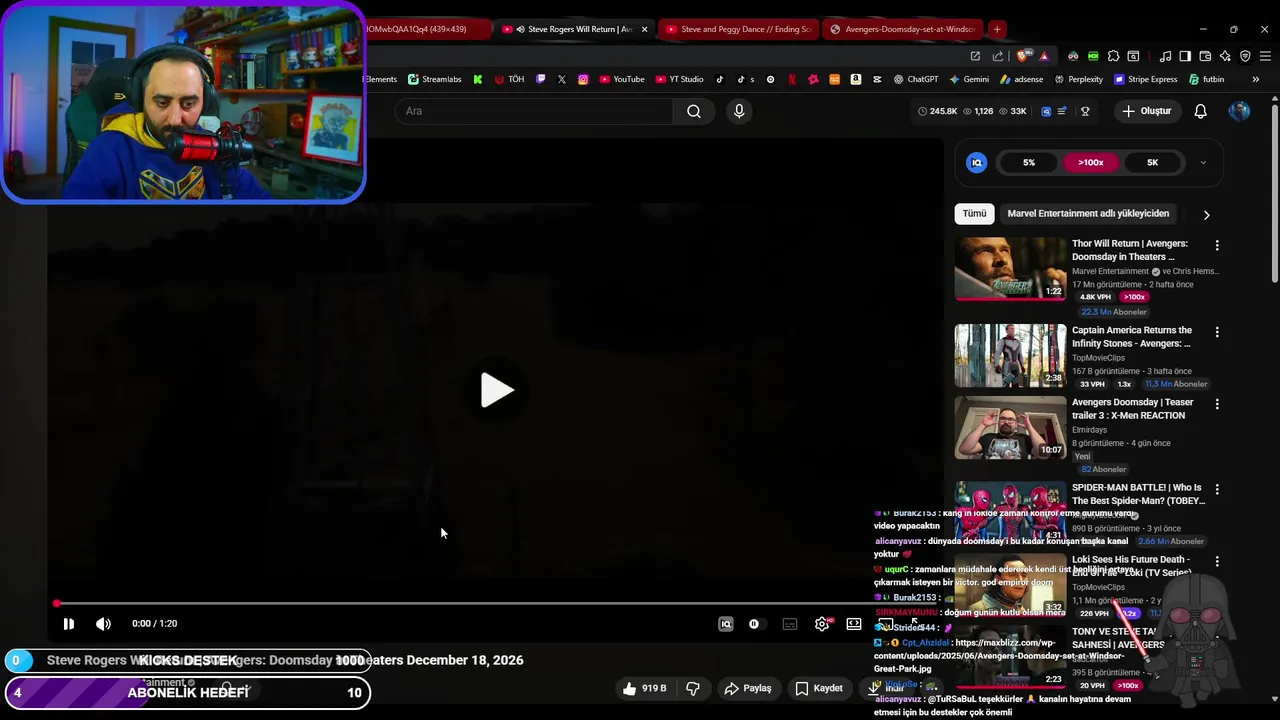The image size is (1280, 720).
Task: Click the >100x vidIQ badge
Action: (x=1091, y=163)
